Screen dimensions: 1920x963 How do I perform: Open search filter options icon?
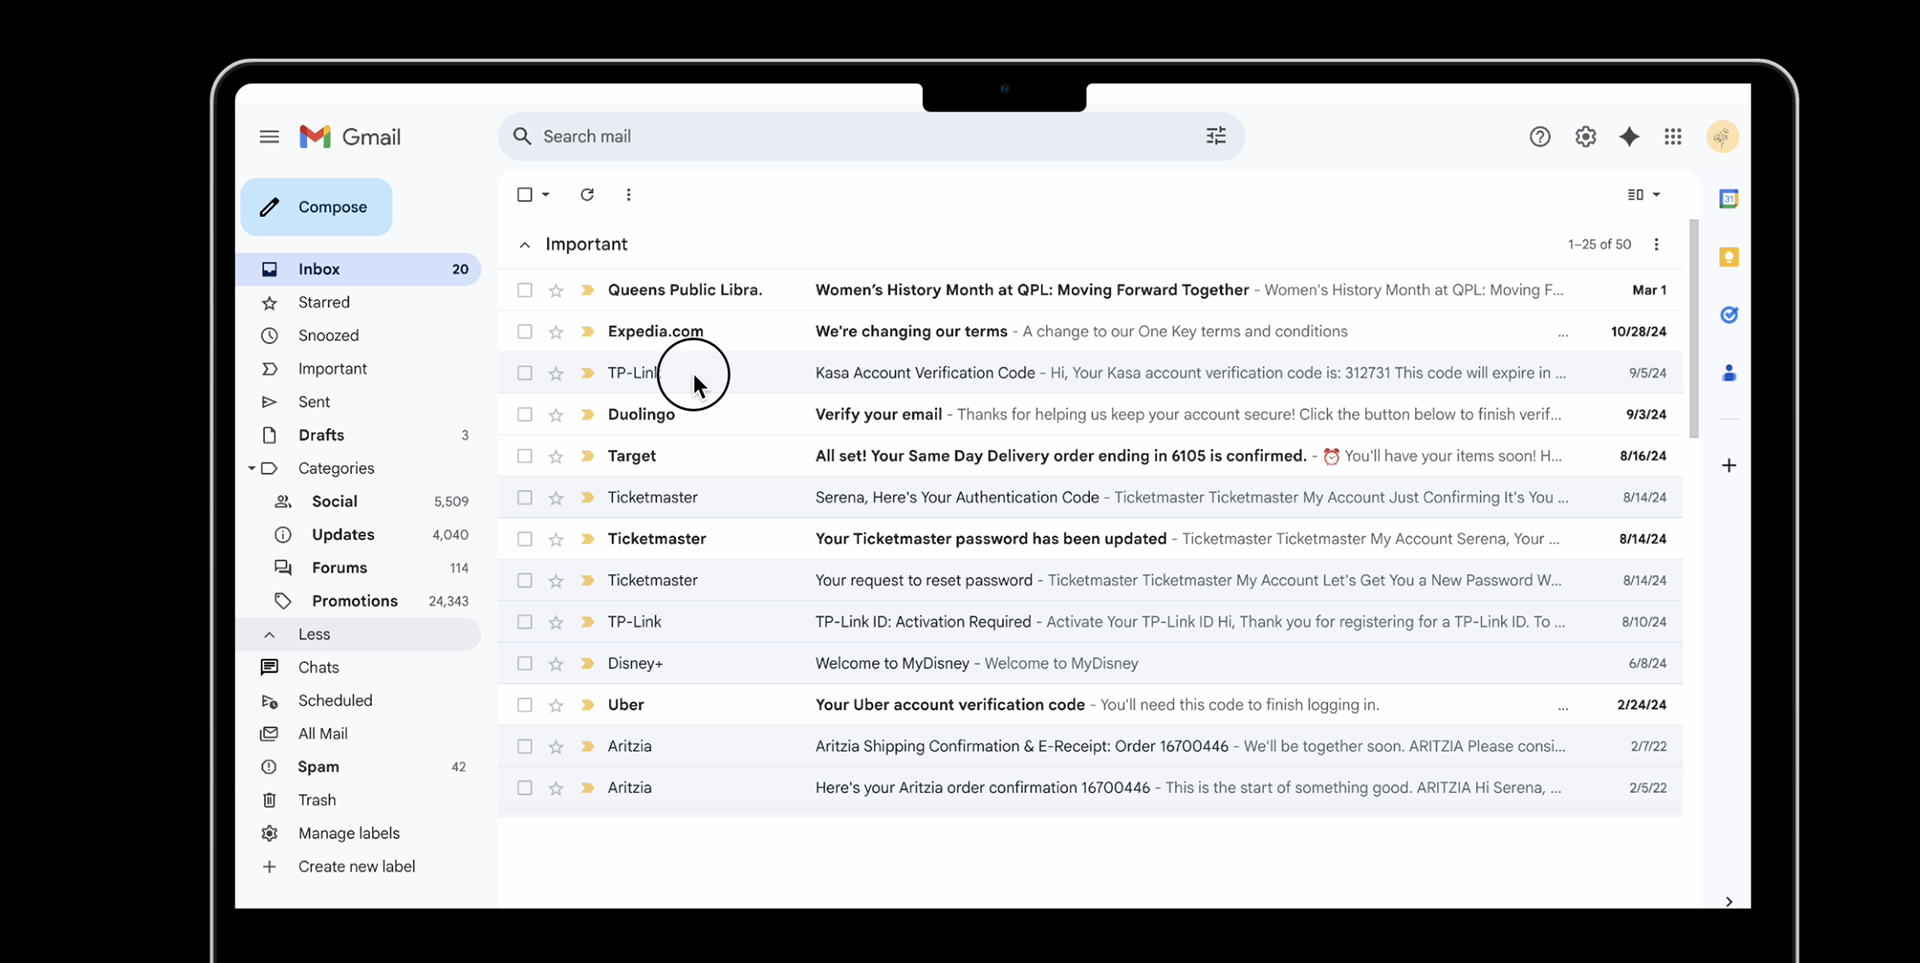1216,136
